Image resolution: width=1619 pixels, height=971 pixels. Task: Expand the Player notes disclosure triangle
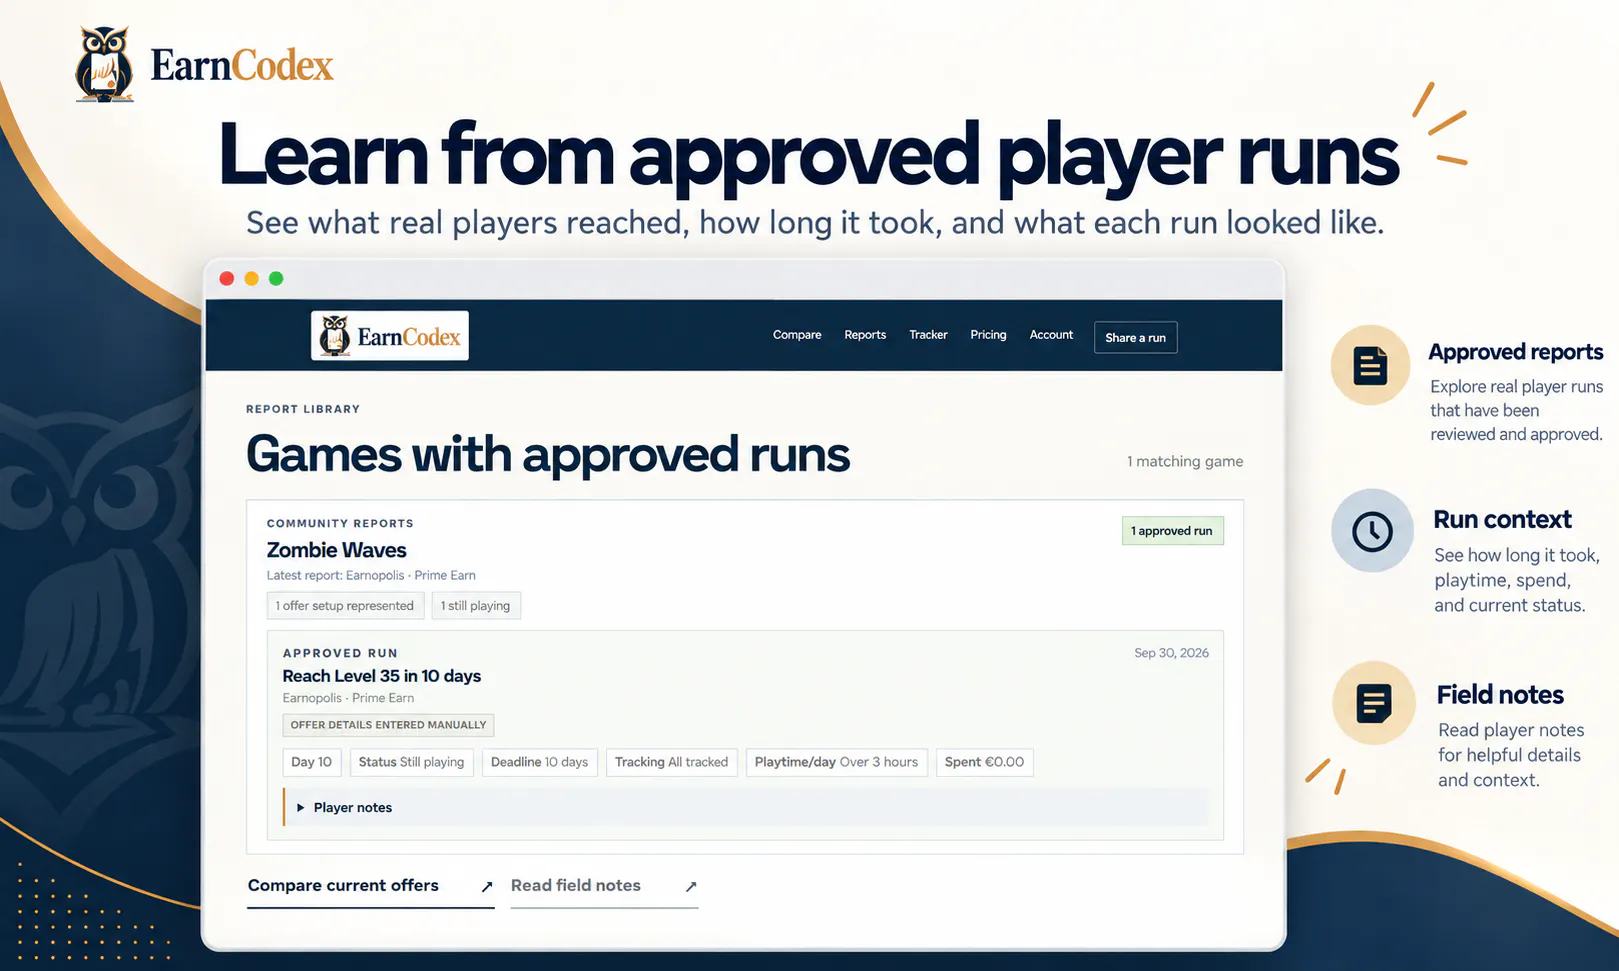[x=300, y=808]
